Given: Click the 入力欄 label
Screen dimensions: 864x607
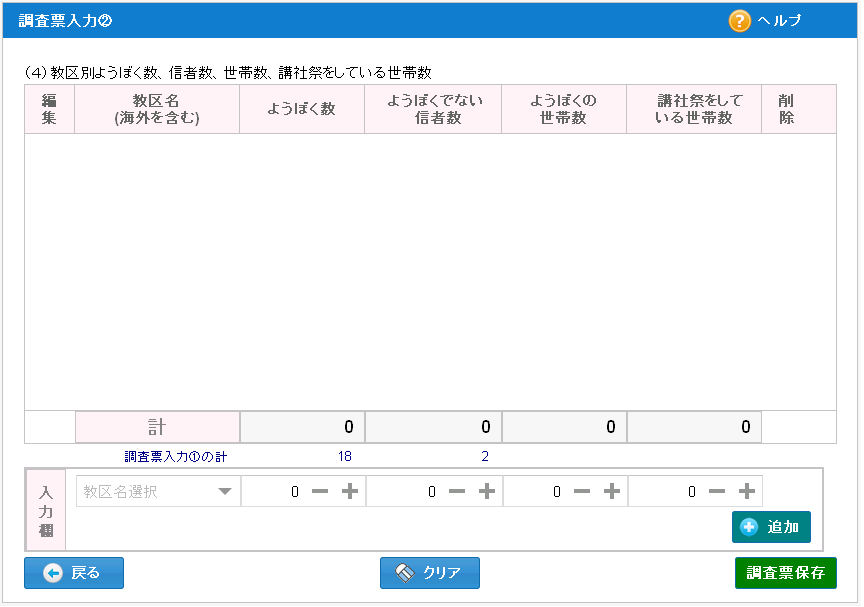Looking at the screenshot, I should 46,512.
